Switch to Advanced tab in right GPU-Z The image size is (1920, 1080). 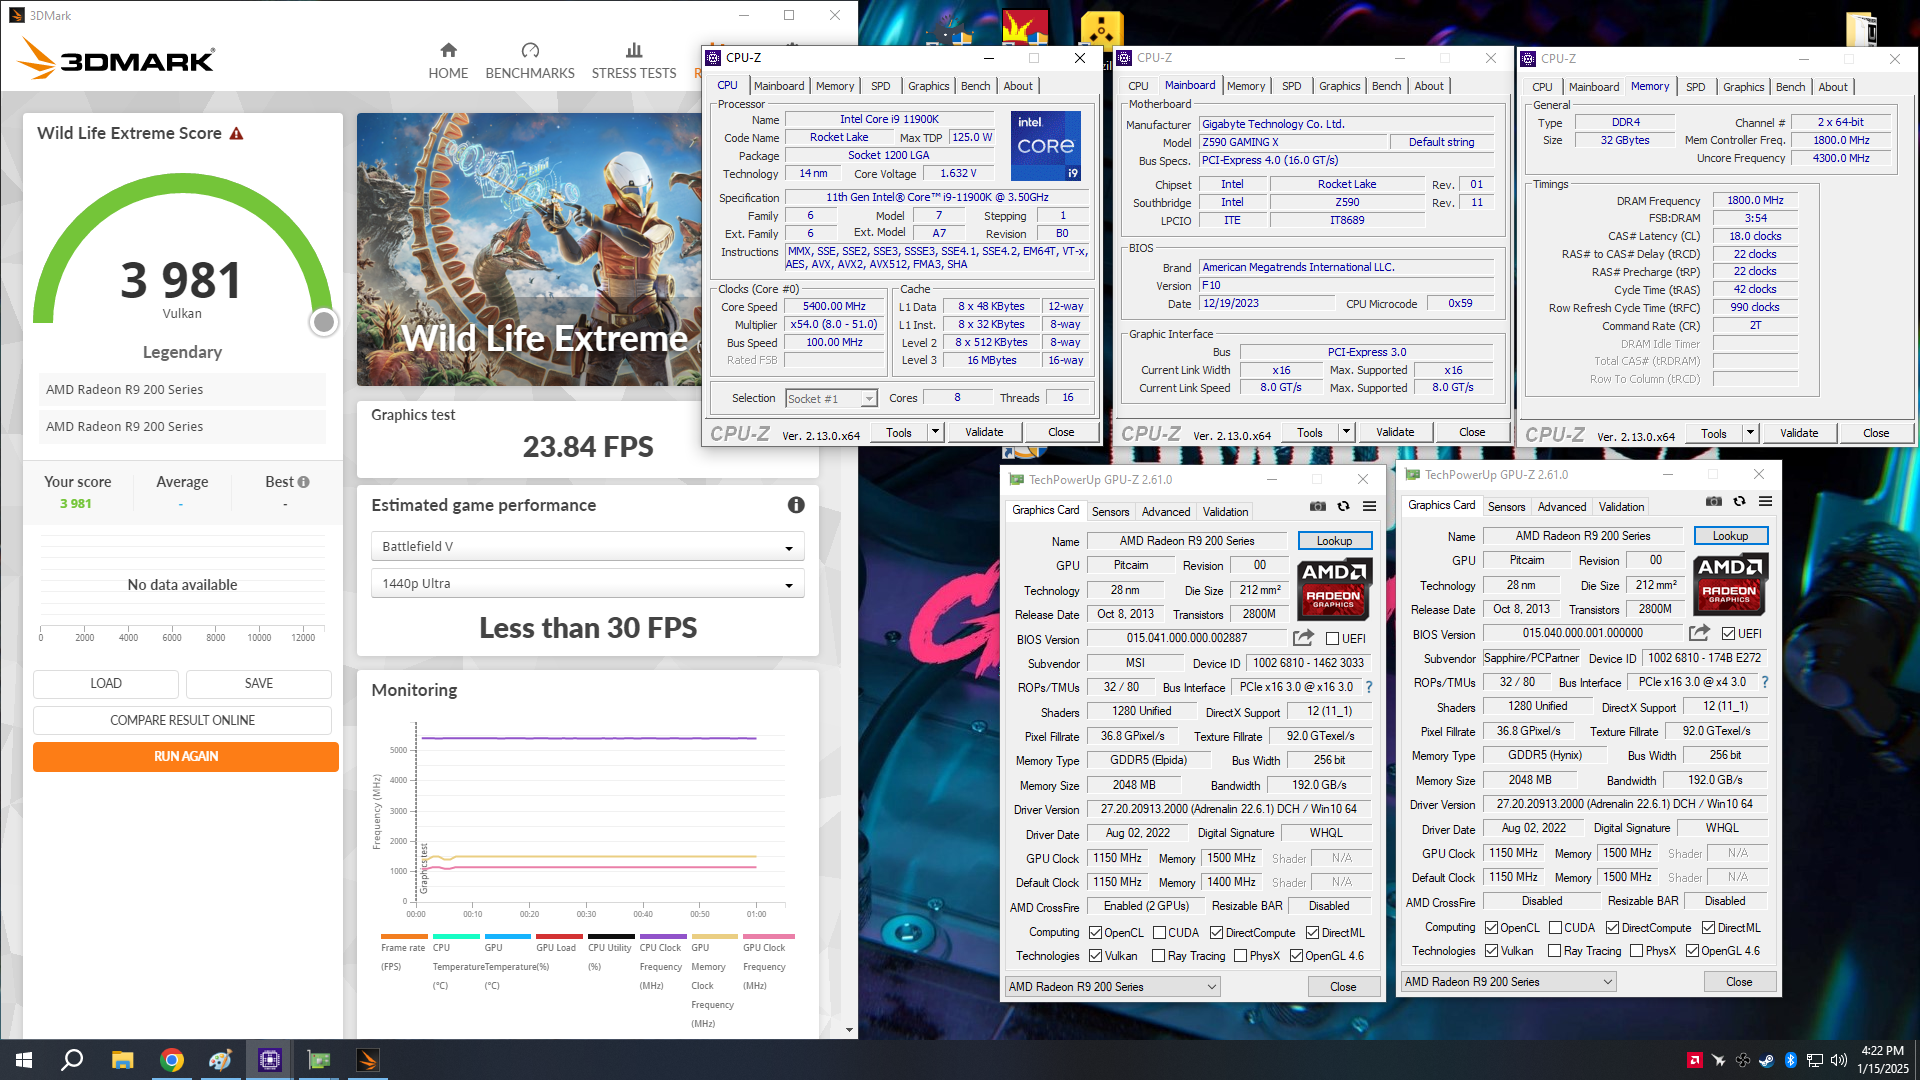[x=1562, y=507]
